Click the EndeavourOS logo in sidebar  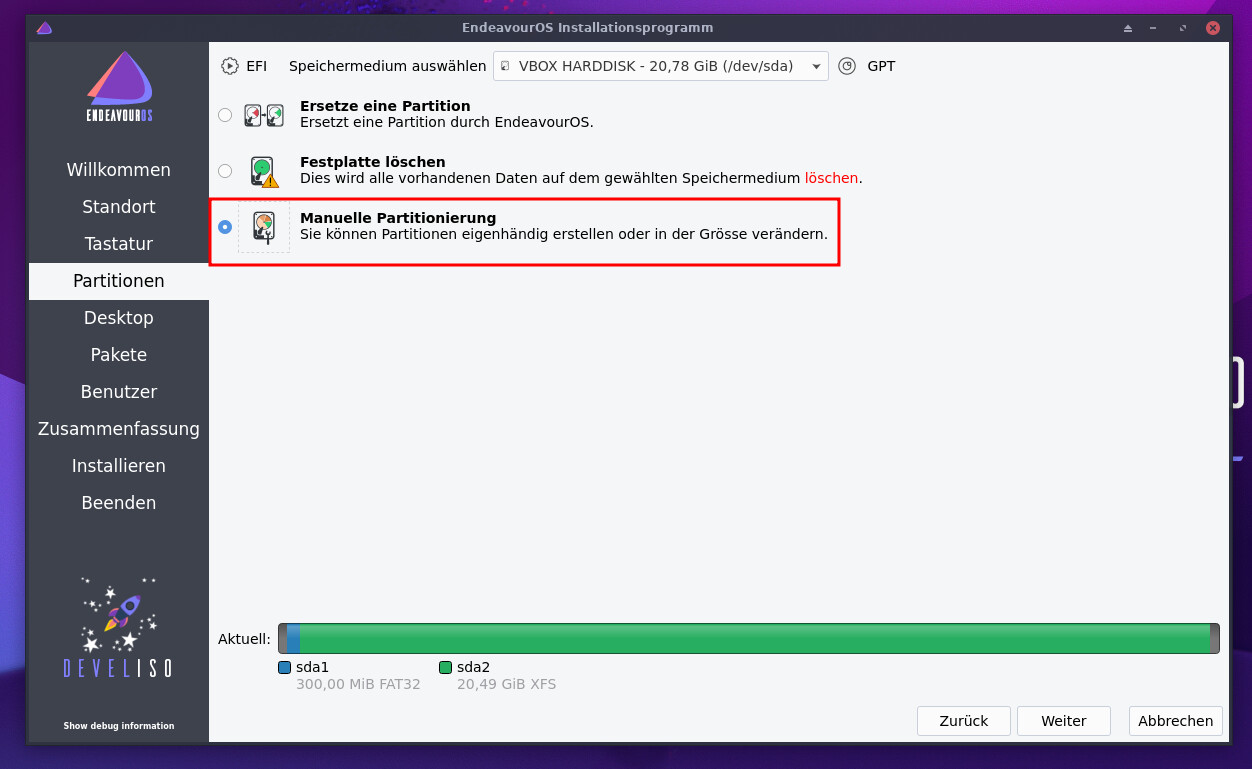119,87
